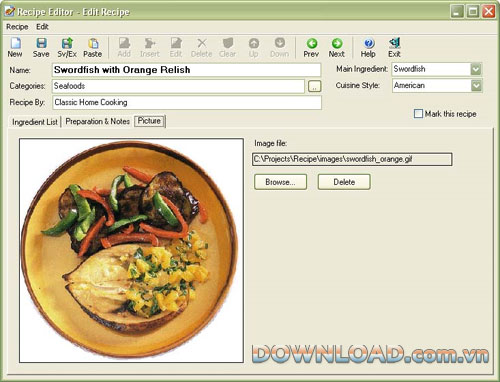The image size is (500, 382).
Task: Click the swordfish dish picture preview
Action: pos(131,250)
